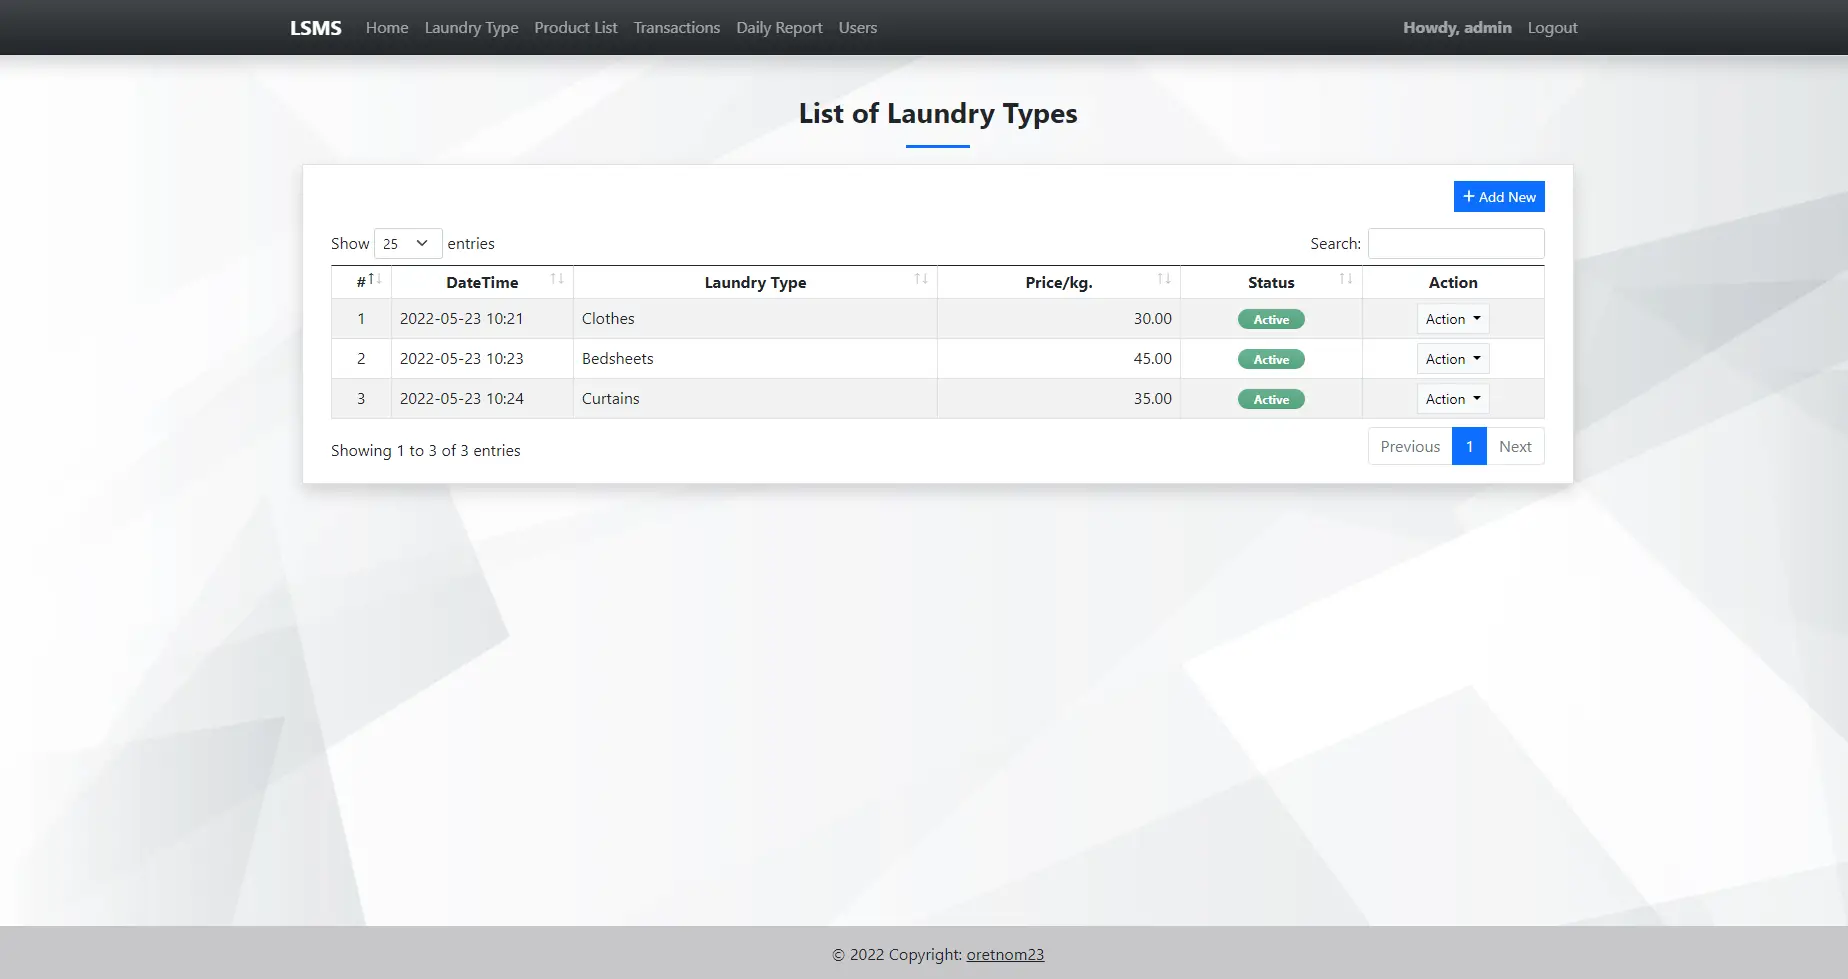The image size is (1848, 979).
Task: Sort by Price/kg. column arrows
Action: tap(1164, 279)
